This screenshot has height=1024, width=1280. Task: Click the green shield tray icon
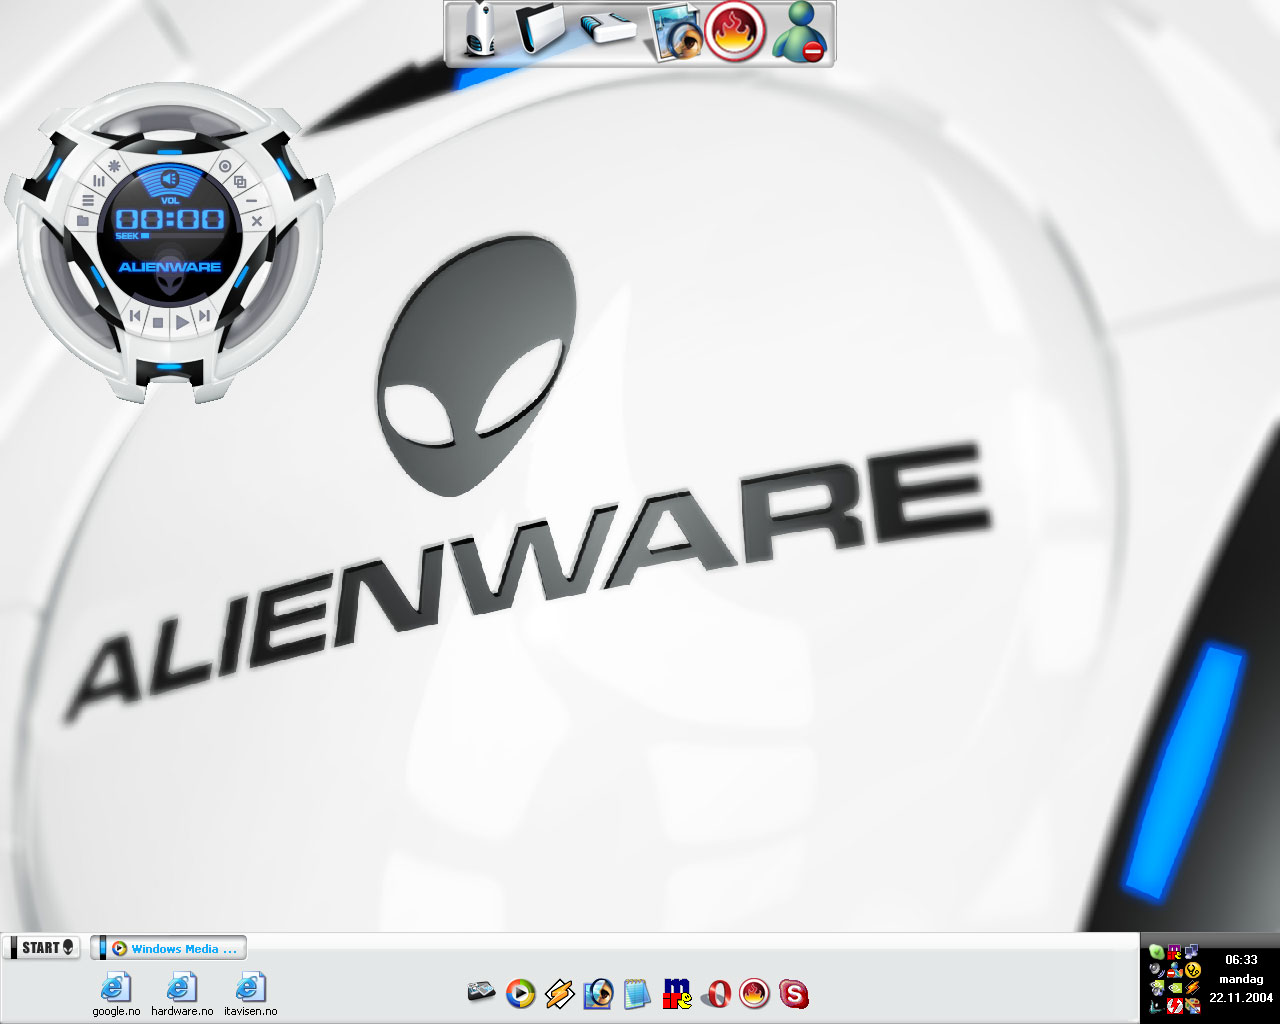click(x=1156, y=951)
